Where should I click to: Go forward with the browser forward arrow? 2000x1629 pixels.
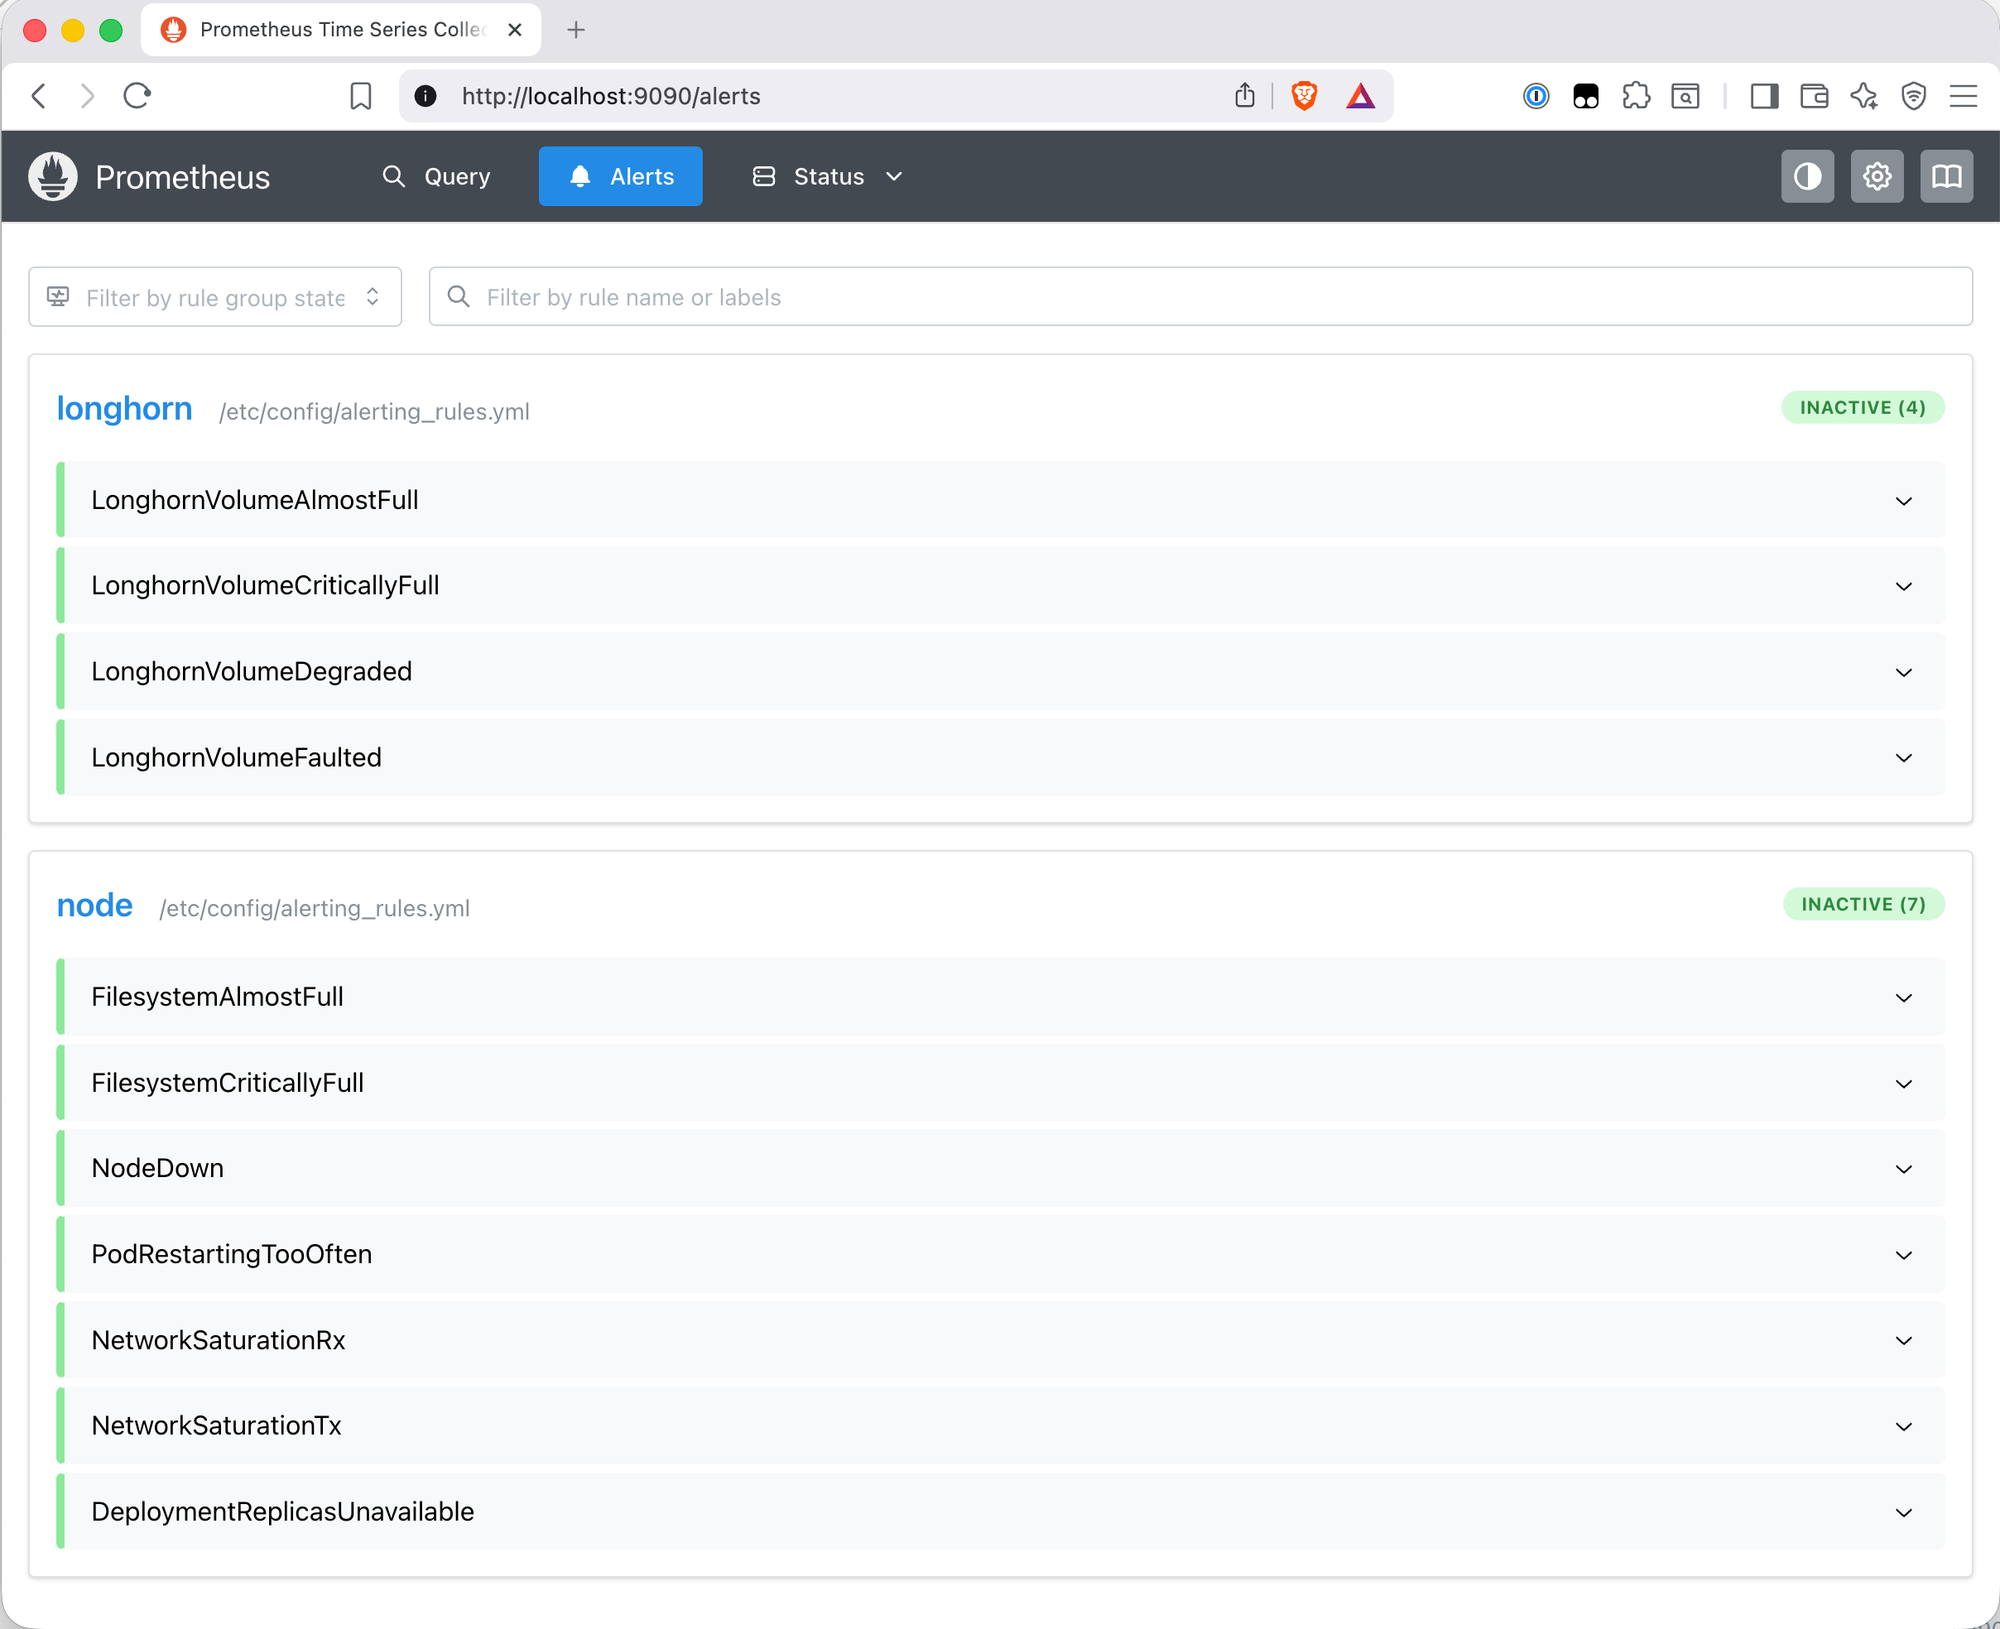click(x=88, y=96)
